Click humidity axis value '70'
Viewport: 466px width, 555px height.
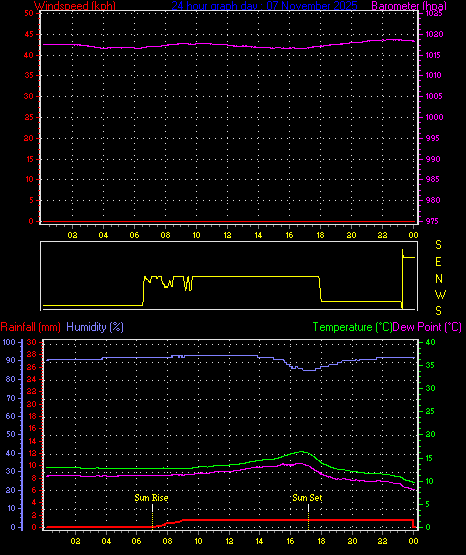[x=11, y=398]
